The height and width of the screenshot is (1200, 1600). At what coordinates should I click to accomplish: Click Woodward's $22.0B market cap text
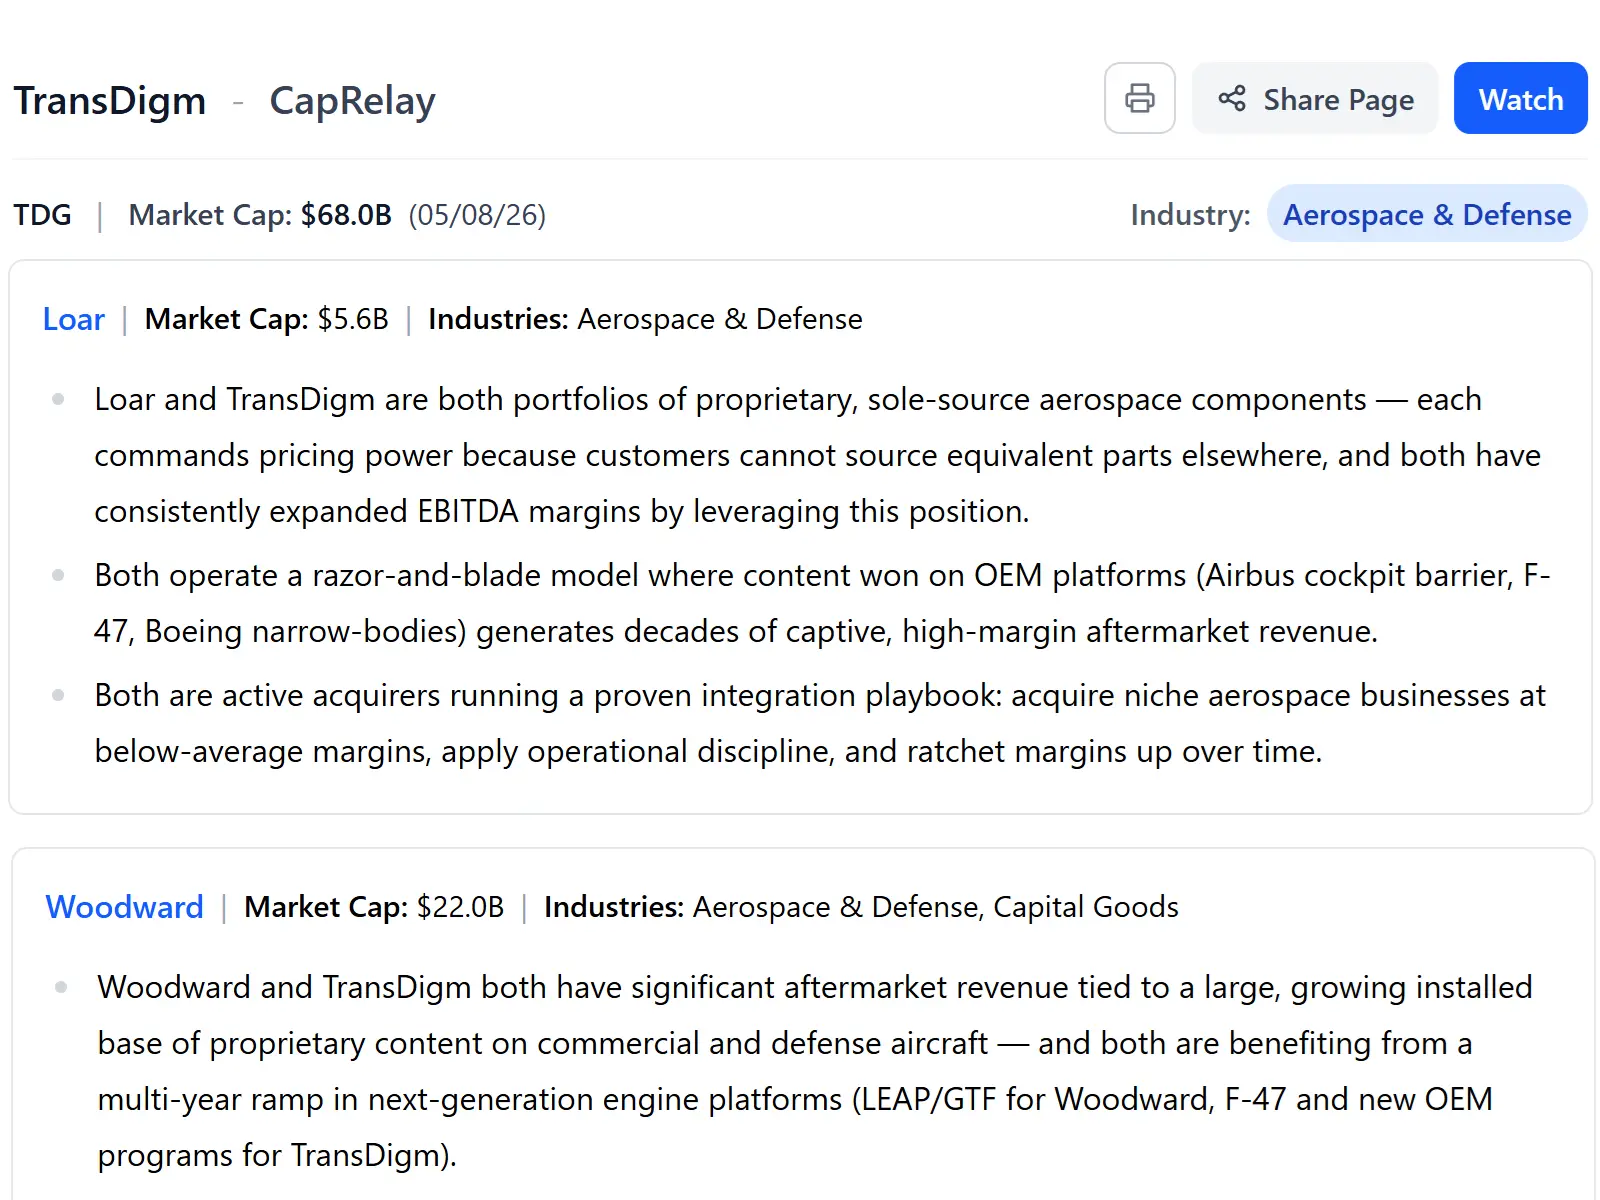coord(460,907)
